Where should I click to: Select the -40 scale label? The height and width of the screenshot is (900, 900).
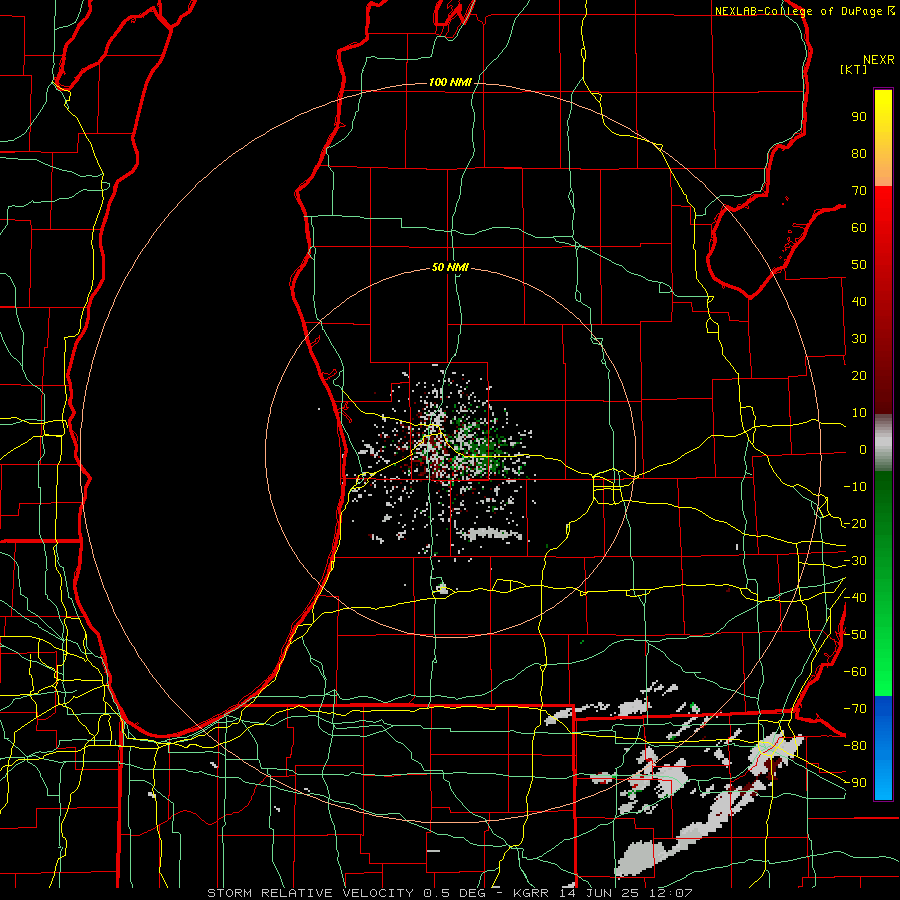tap(855, 598)
